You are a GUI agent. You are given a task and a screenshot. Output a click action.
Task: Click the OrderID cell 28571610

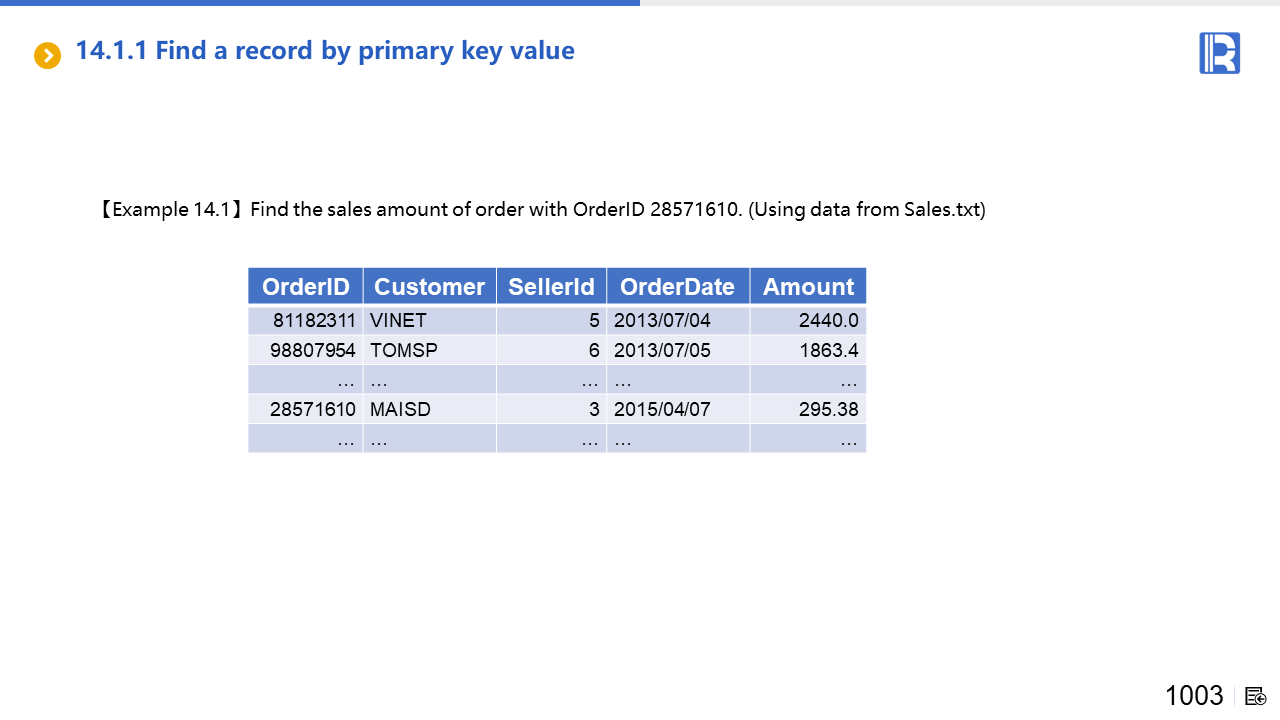(312, 409)
